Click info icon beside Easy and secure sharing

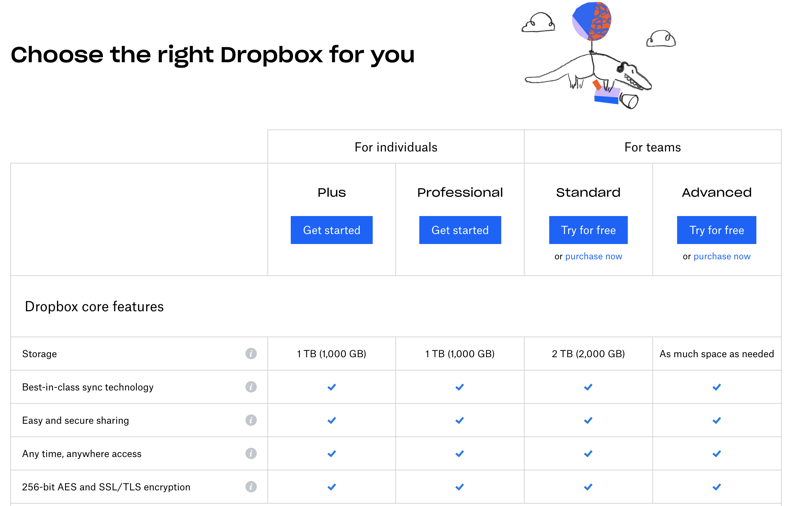[251, 420]
